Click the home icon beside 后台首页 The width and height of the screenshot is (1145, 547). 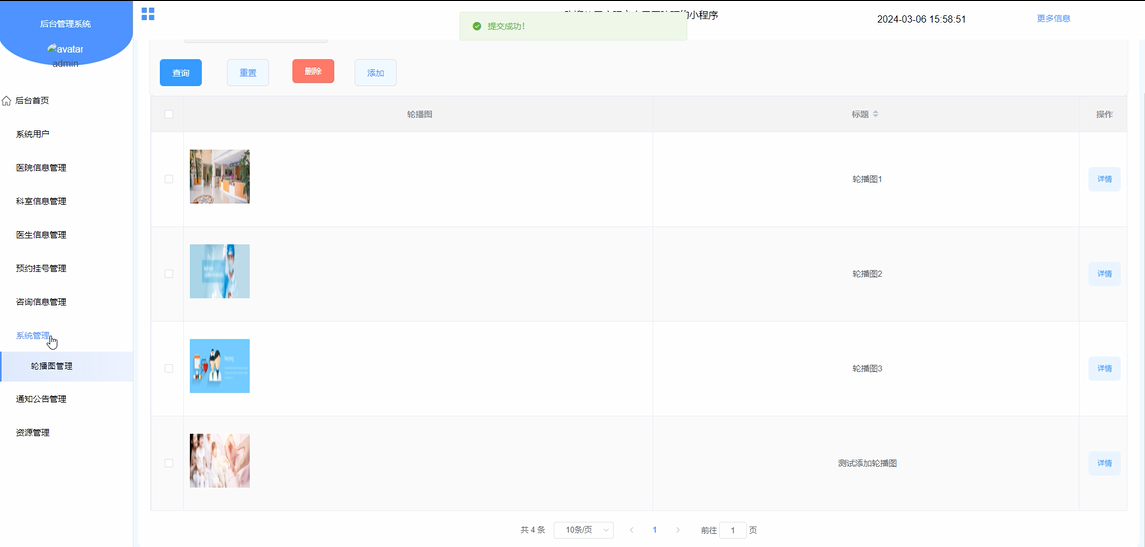pyautogui.click(x=7, y=101)
